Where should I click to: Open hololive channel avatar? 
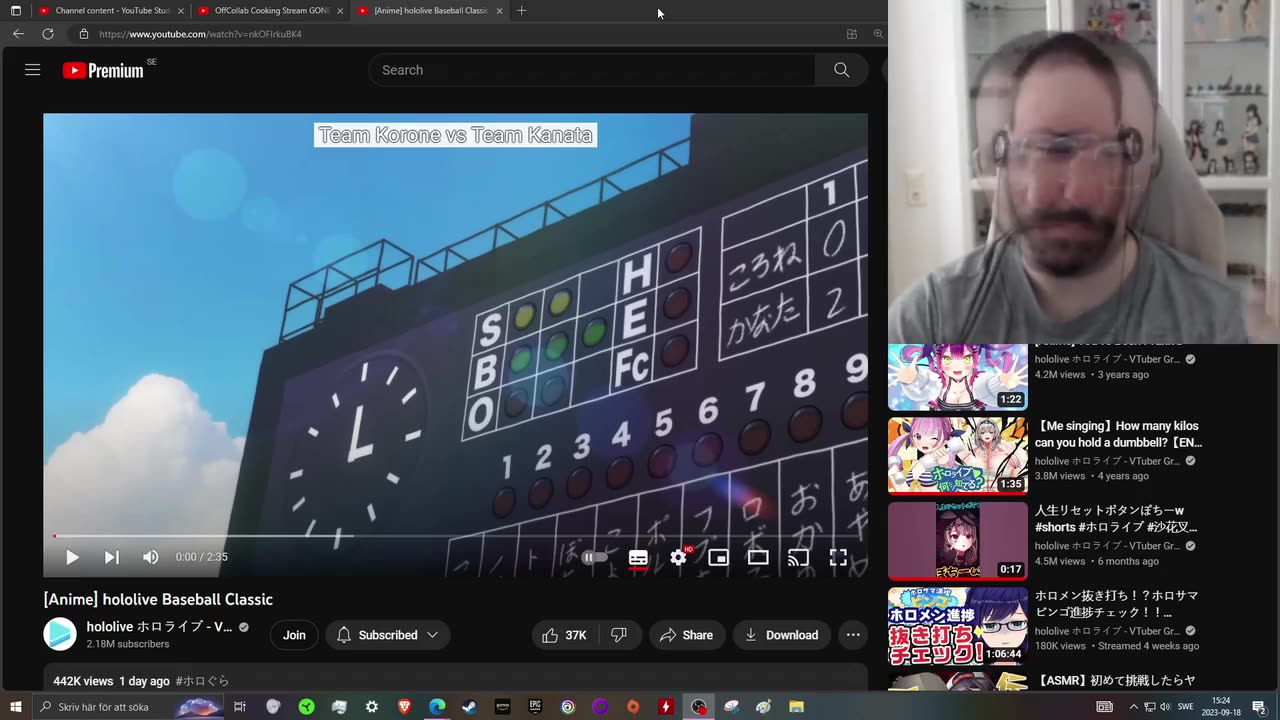pyautogui.click(x=60, y=634)
